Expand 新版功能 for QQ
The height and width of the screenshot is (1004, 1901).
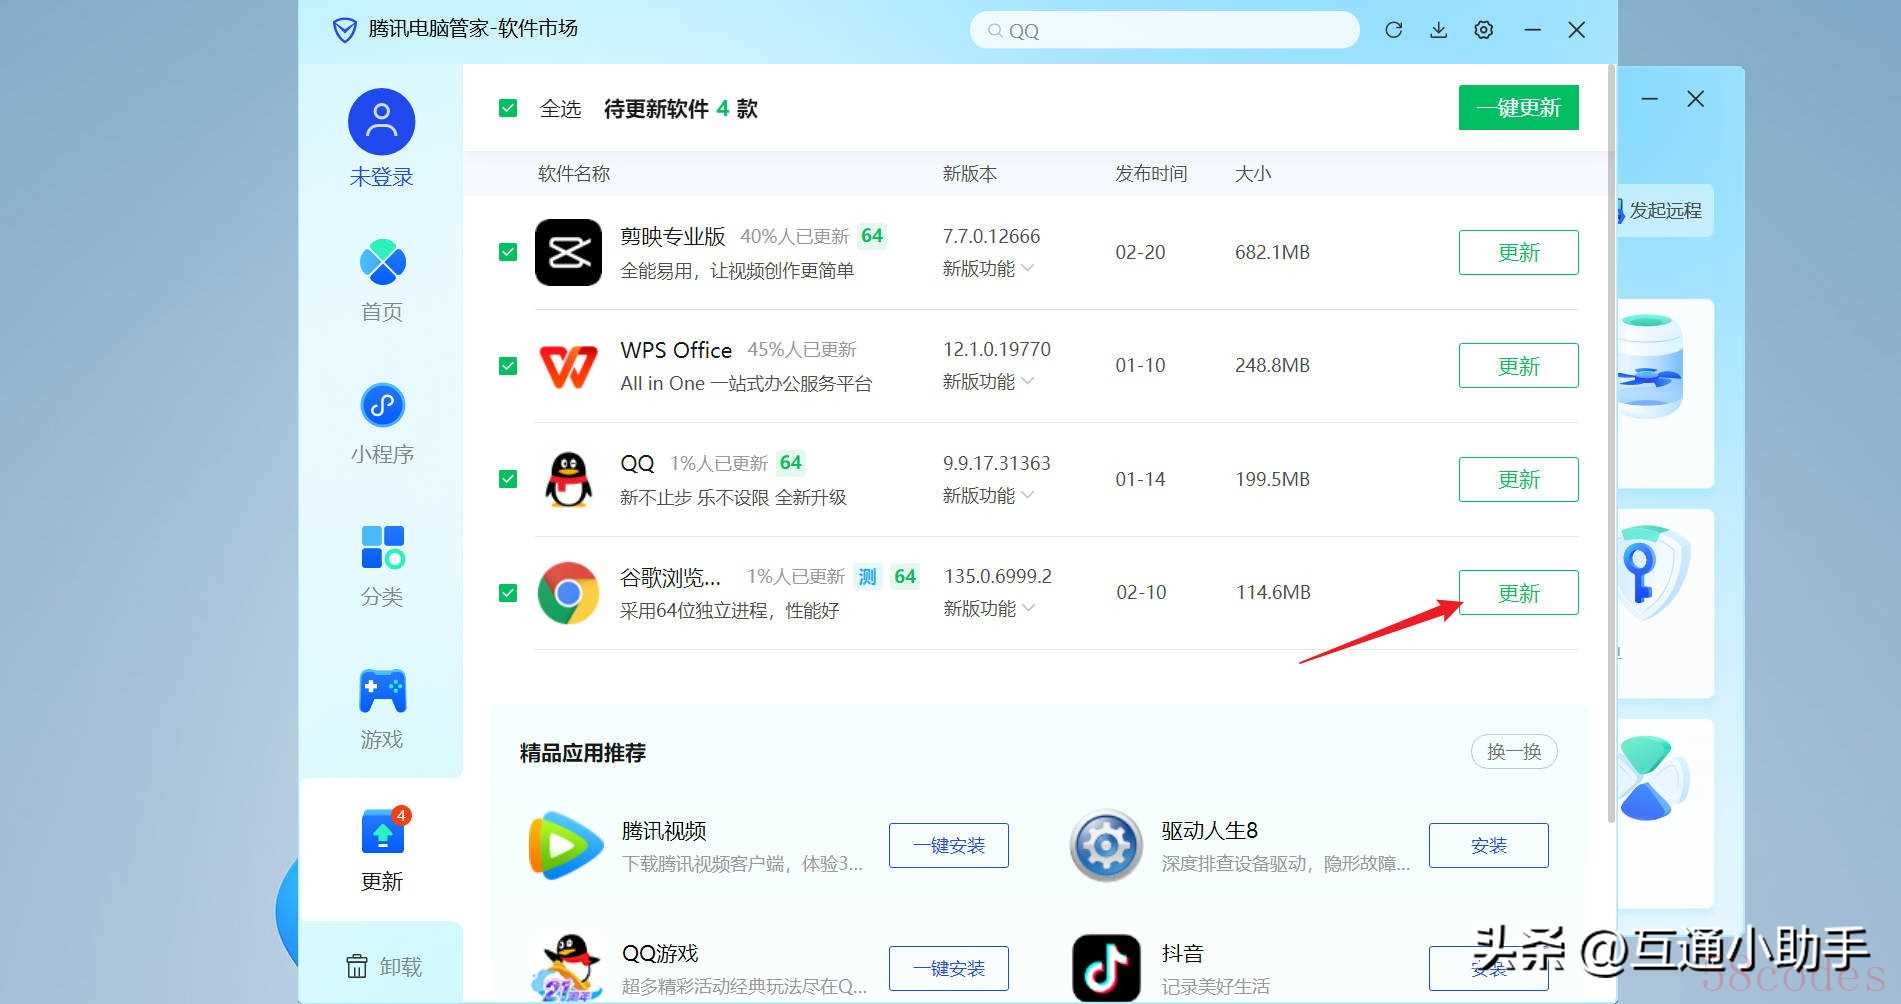[988, 496]
